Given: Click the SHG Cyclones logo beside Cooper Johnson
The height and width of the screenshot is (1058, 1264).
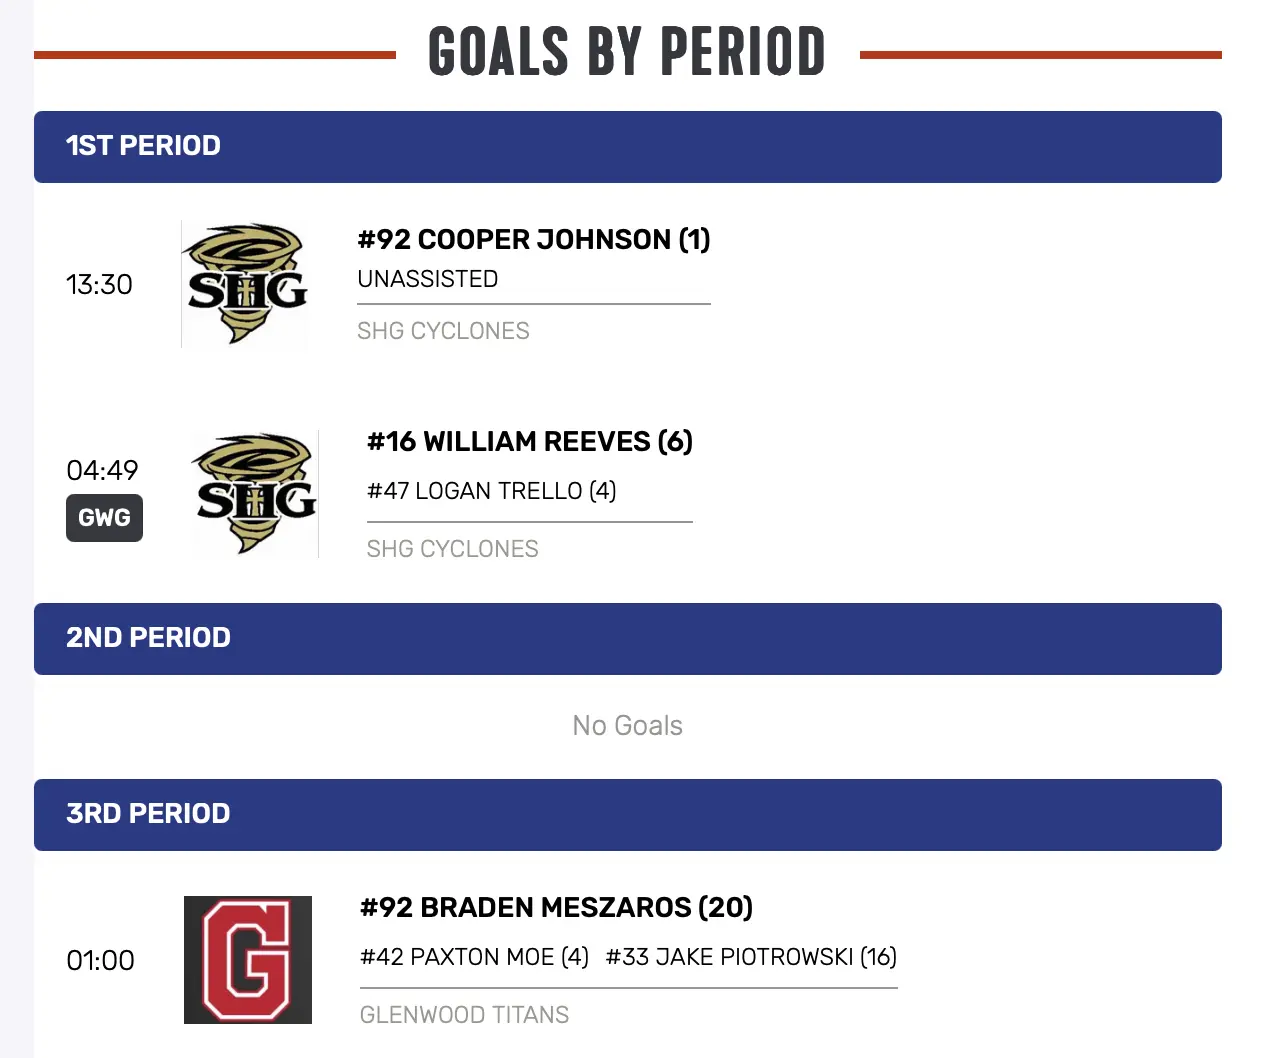Looking at the screenshot, I should pos(246,284).
